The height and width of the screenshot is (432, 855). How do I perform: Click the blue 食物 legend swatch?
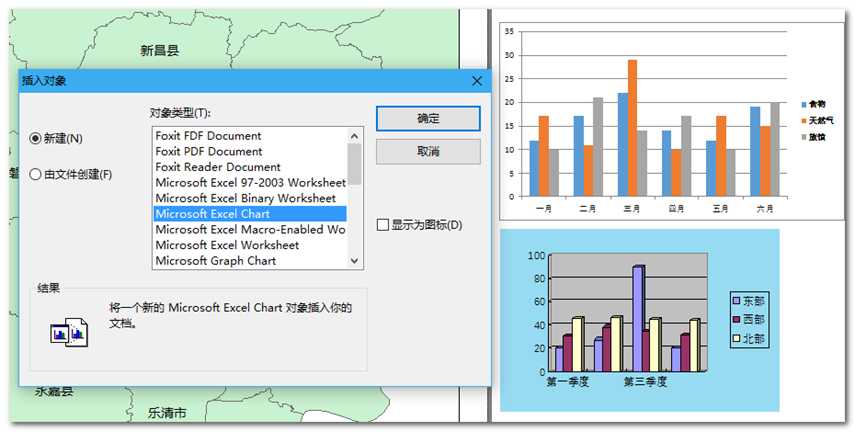(x=804, y=104)
